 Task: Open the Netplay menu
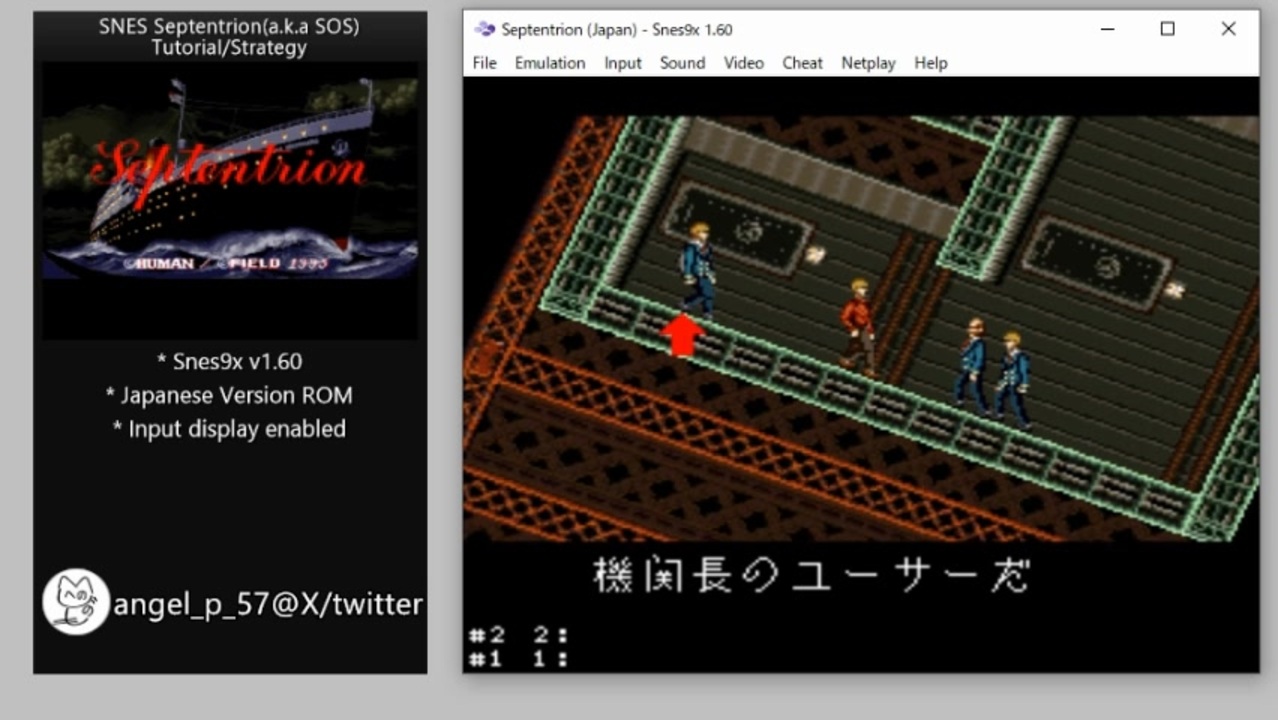[868, 63]
